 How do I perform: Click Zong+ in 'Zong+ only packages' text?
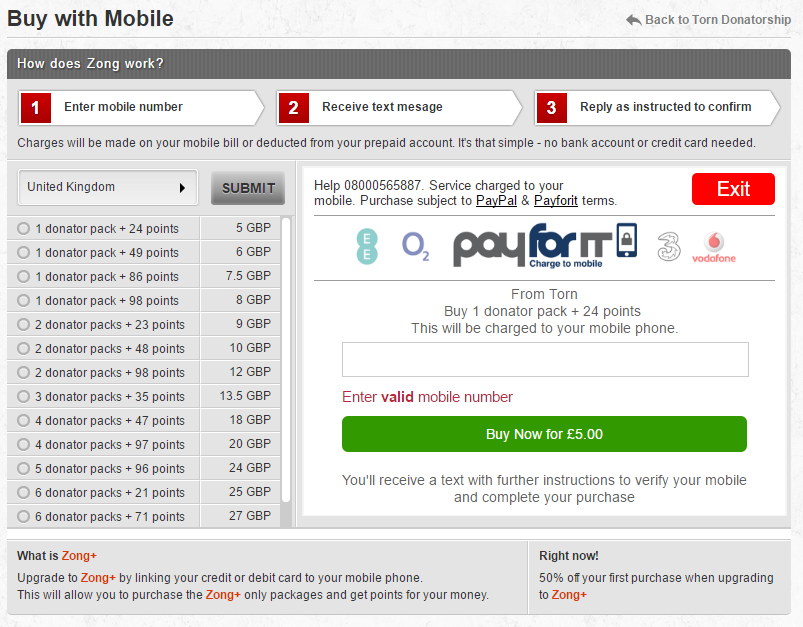pos(223,595)
